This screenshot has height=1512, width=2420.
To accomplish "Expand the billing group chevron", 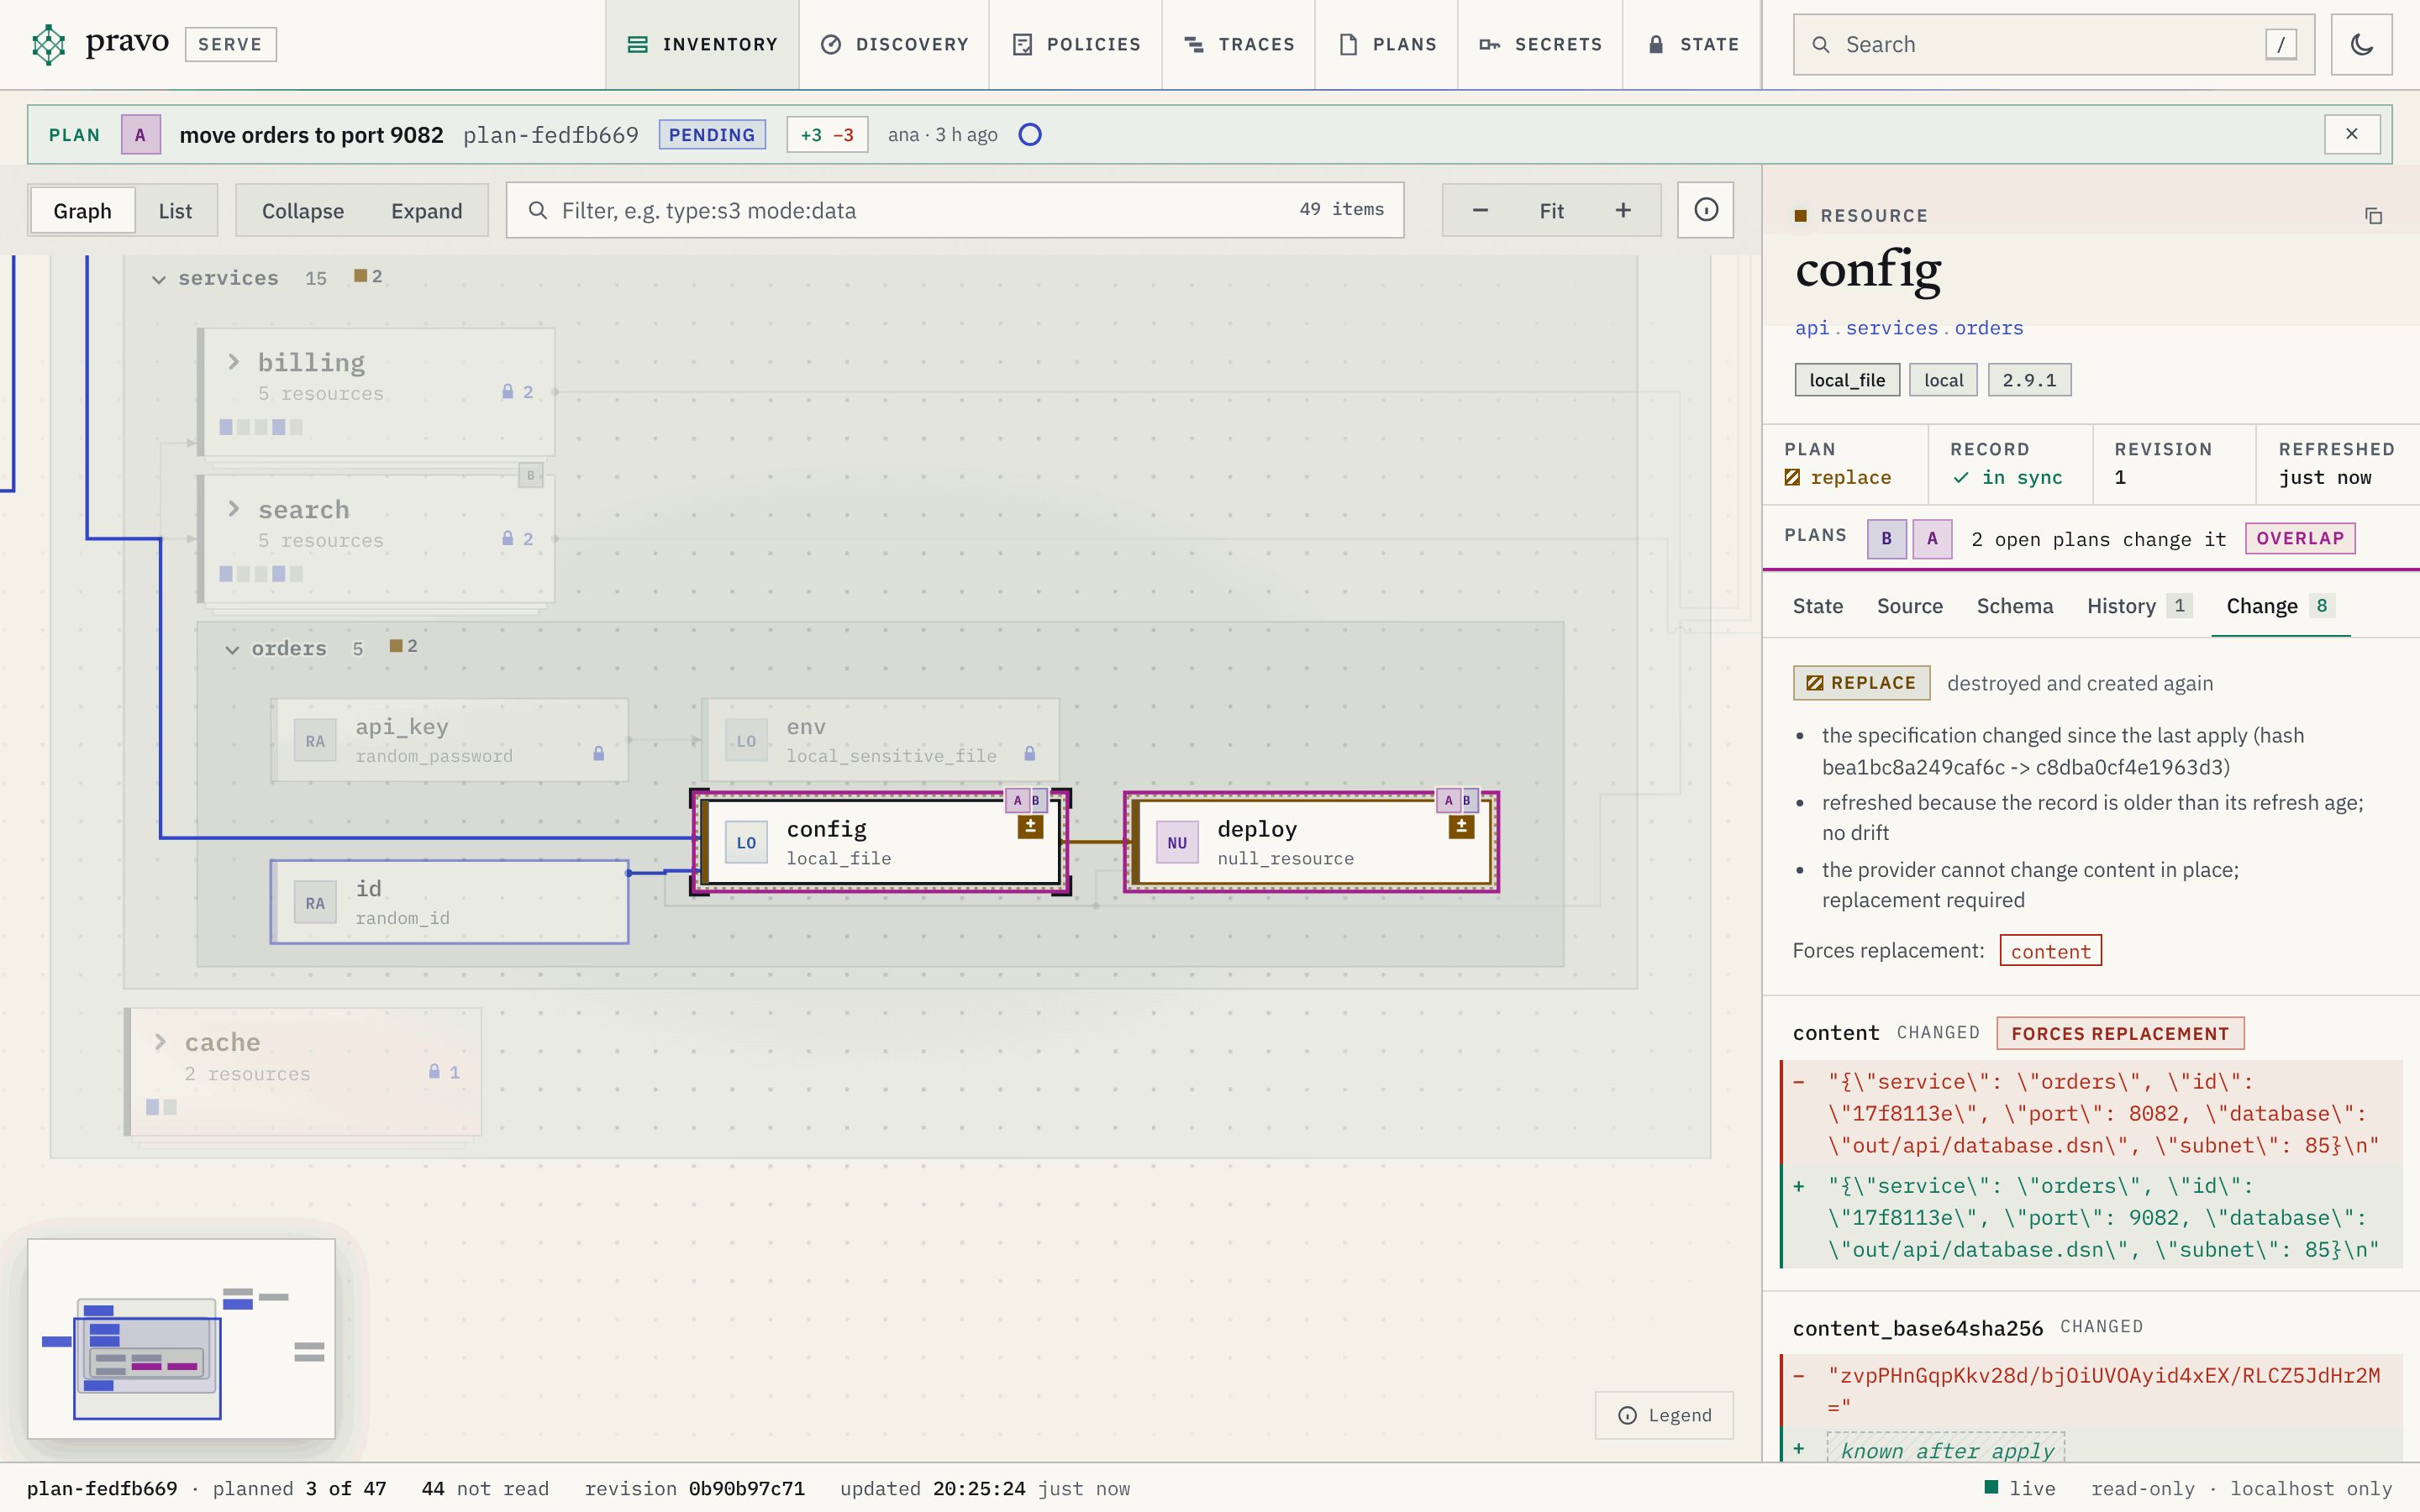I will (233, 362).
